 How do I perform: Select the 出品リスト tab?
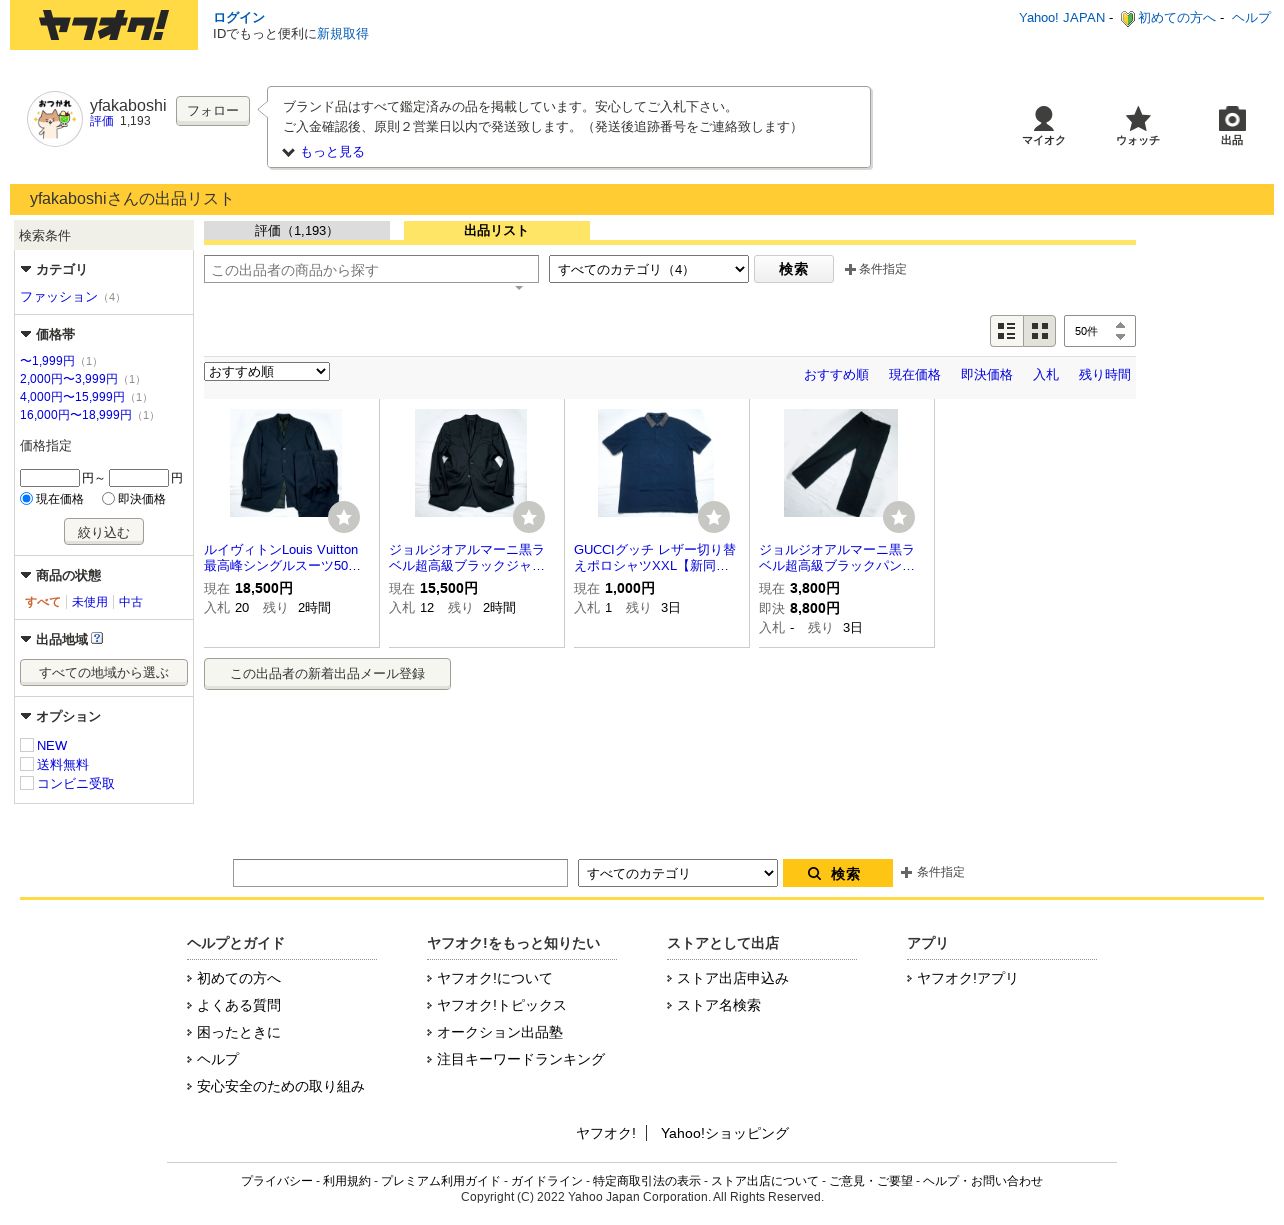(x=497, y=231)
